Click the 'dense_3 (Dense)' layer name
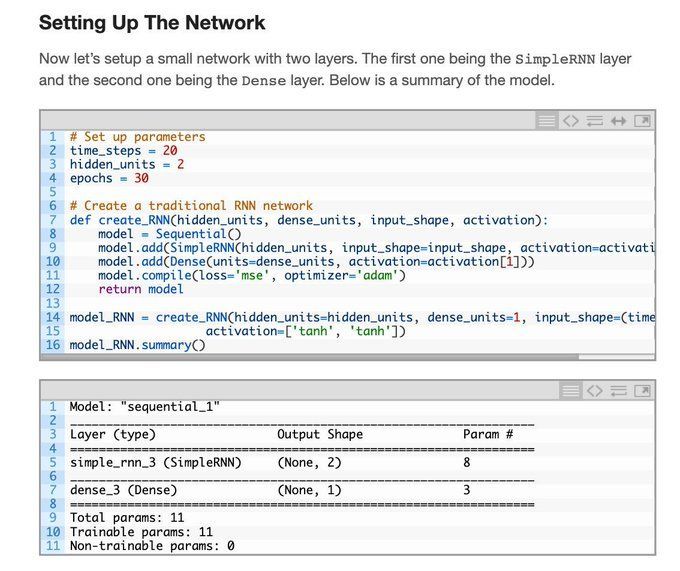This screenshot has width=680, height=571. coord(124,490)
